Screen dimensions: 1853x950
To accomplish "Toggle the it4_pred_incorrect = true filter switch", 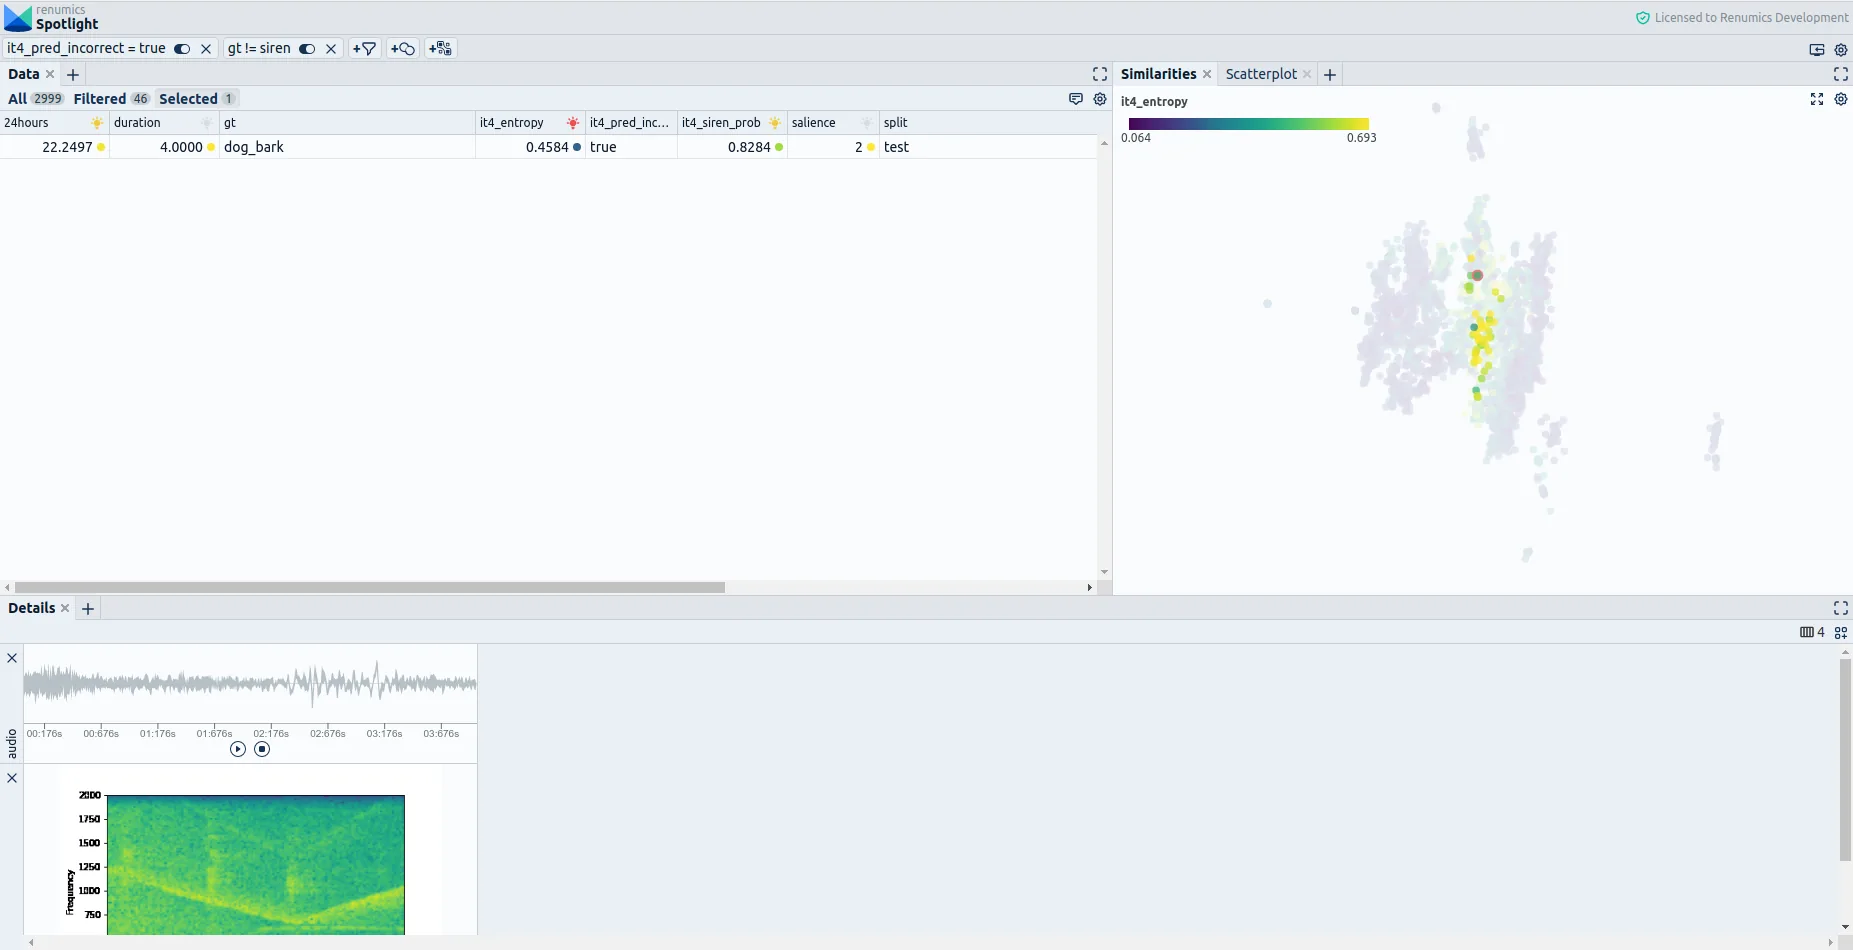I will point(182,48).
